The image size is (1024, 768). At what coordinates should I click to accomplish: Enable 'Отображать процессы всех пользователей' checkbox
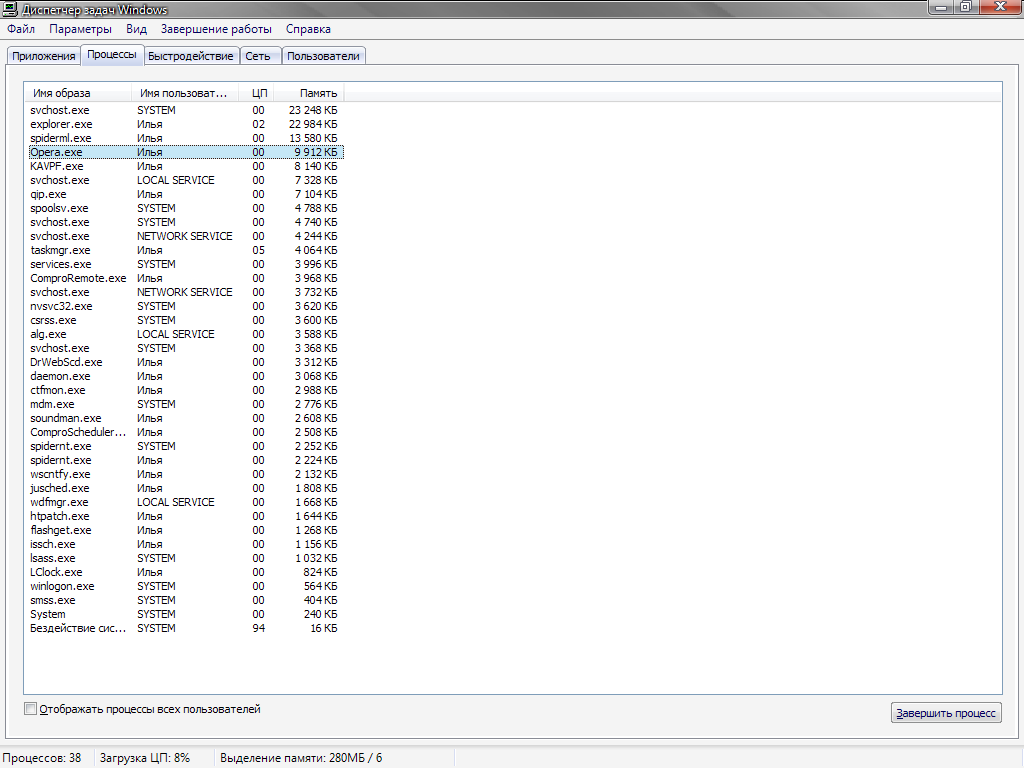(x=31, y=709)
